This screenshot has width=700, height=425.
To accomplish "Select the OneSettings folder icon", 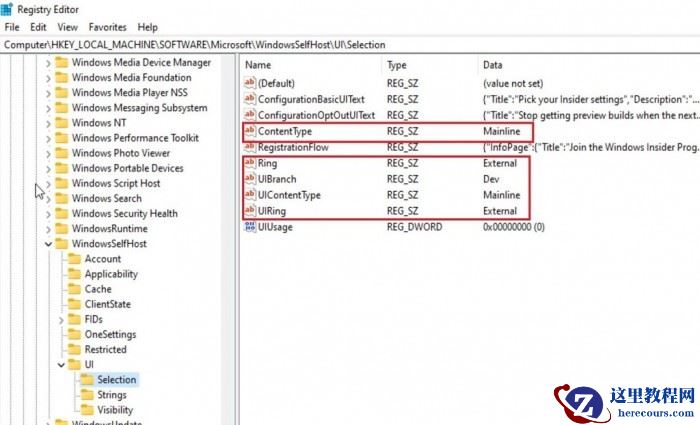I will (75, 334).
